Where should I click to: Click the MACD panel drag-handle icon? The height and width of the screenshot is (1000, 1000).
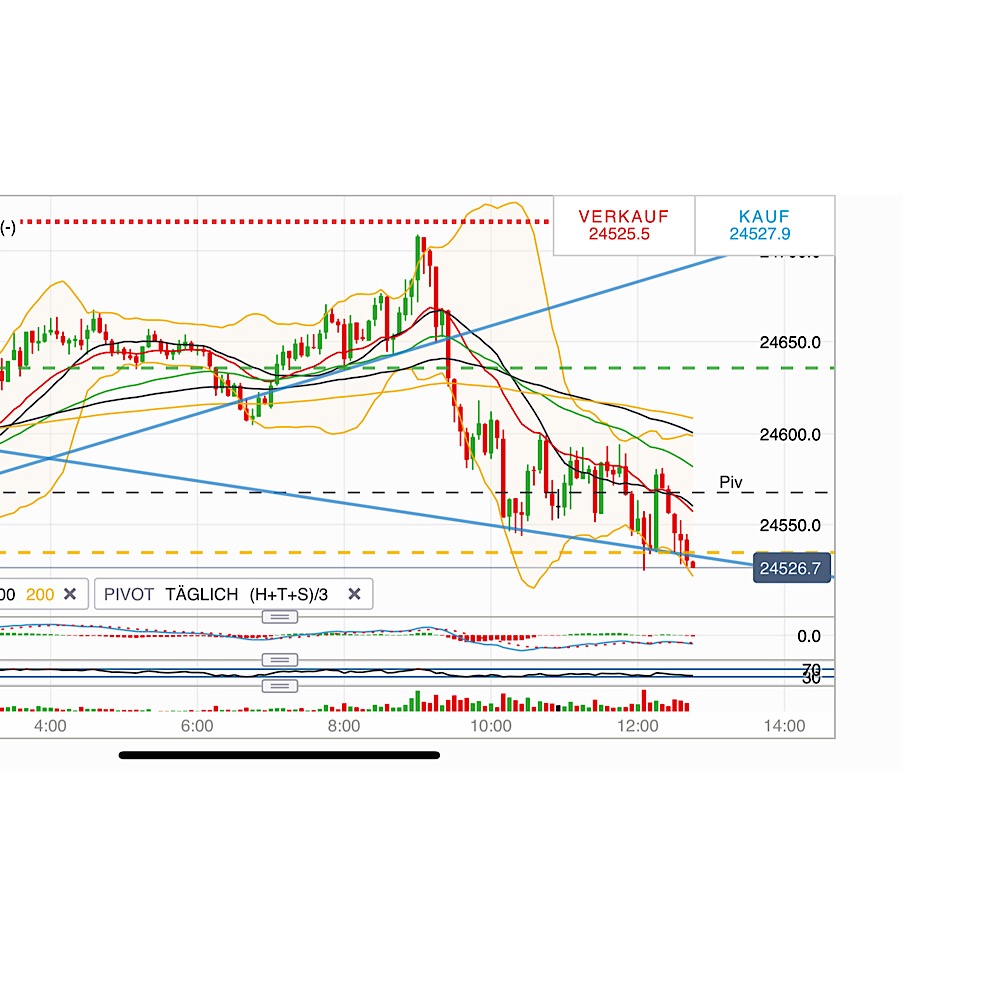279,617
